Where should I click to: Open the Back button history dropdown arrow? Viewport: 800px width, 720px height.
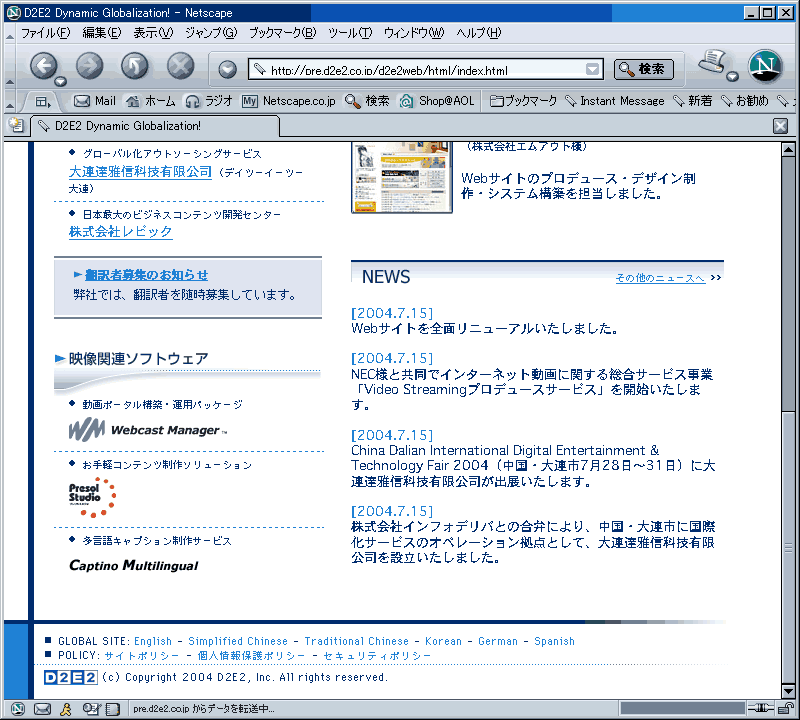click(61, 81)
